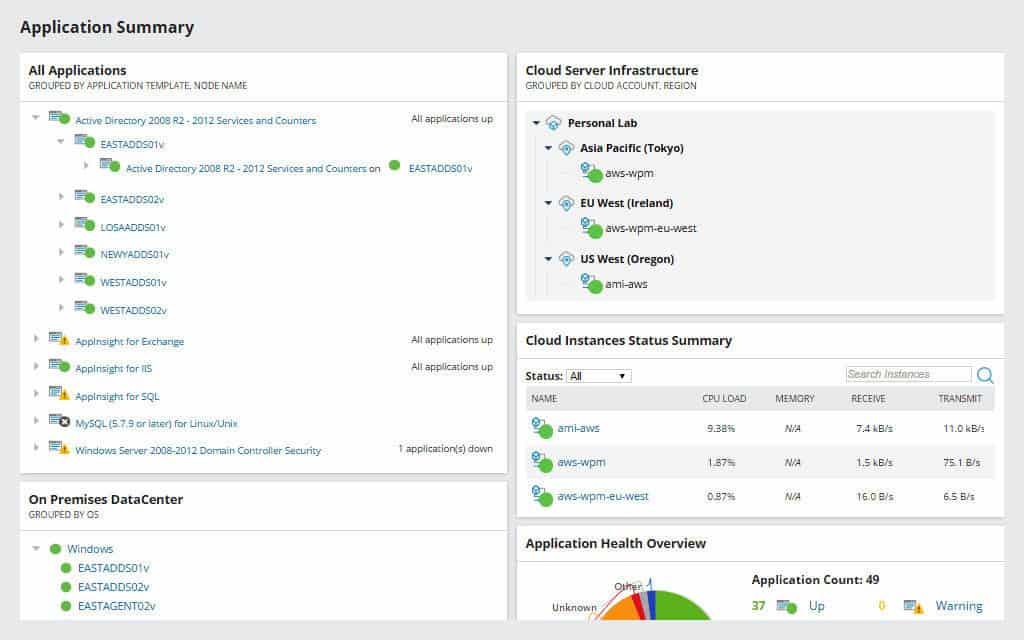The width and height of the screenshot is (1024, 640).
Task: Collapse the EASTADDS01v node in All Applications
Action: (x=61, y=141)
